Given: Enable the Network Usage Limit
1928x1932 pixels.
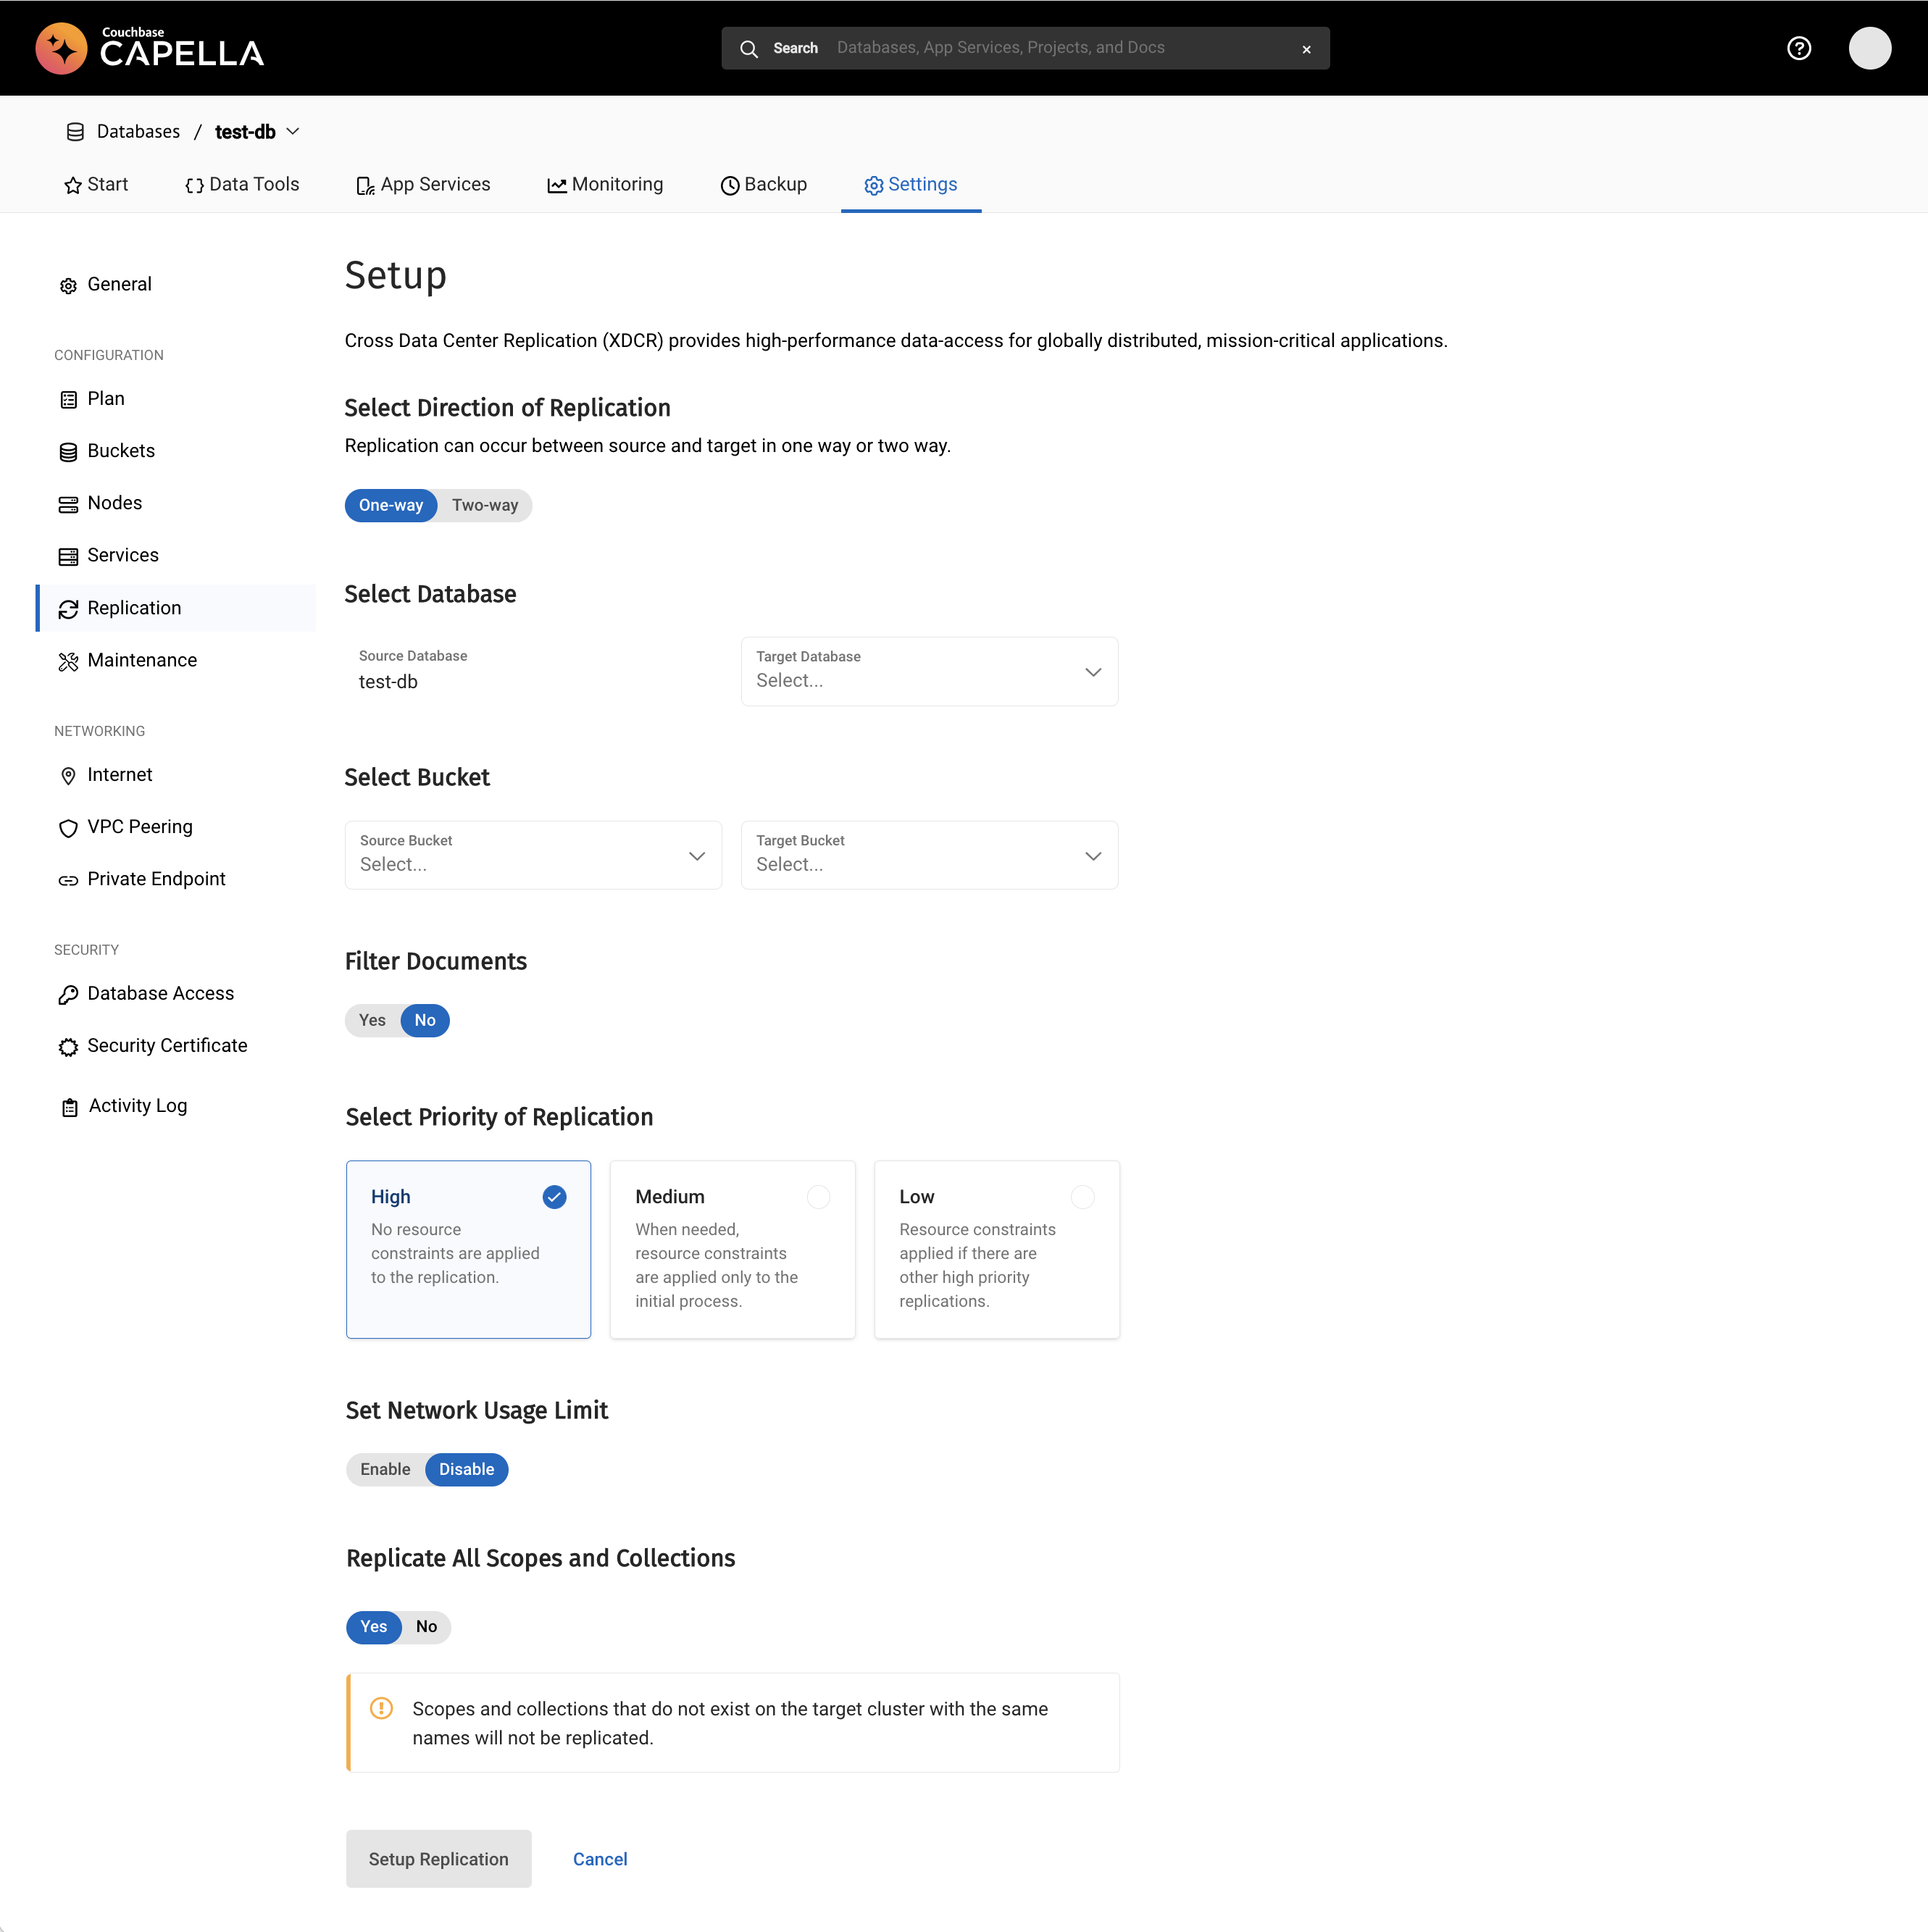Looking at the screenshot, I should click(385, 1469).
